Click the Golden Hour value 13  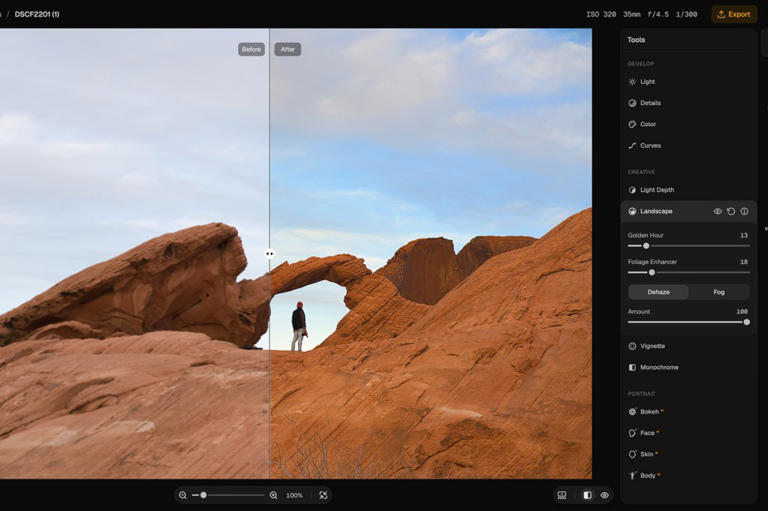744,235
